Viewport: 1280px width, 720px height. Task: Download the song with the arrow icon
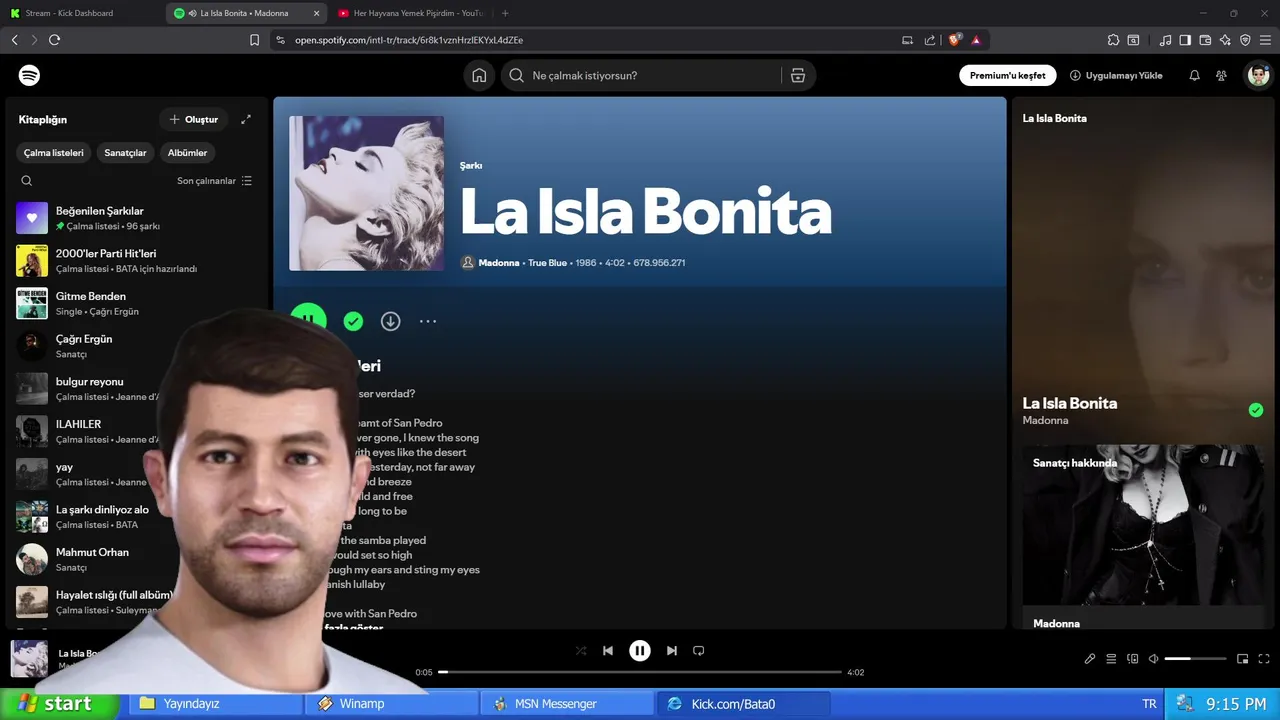coord(390,321)
